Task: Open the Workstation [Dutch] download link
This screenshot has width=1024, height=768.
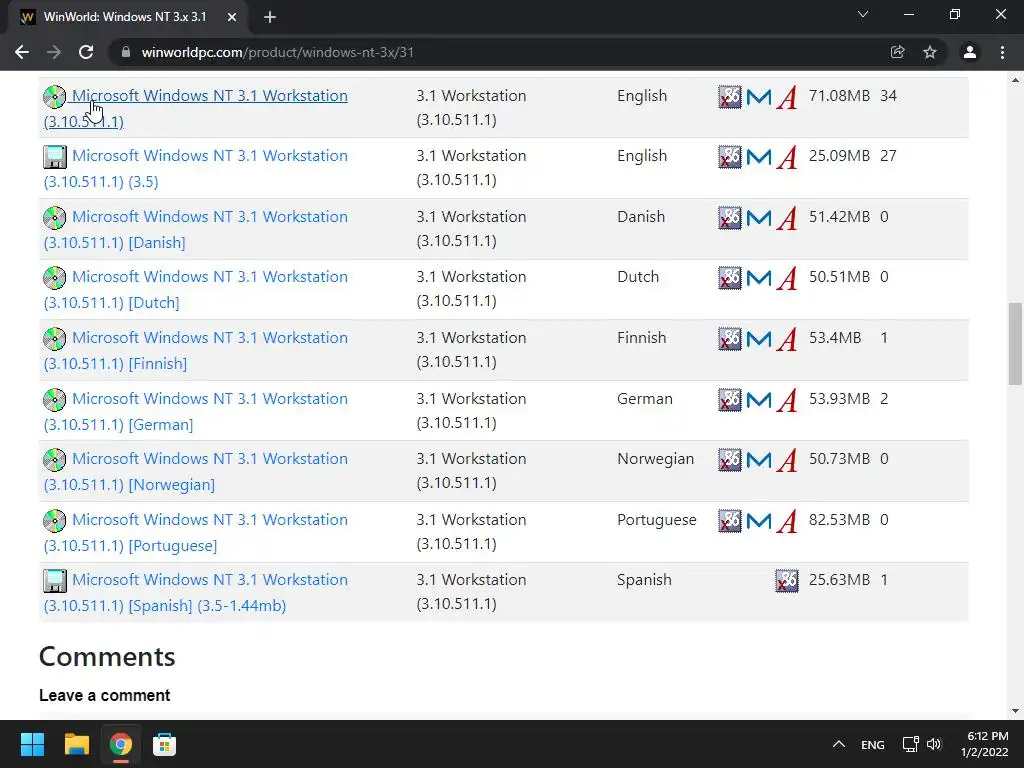Action: click(195, 289)
